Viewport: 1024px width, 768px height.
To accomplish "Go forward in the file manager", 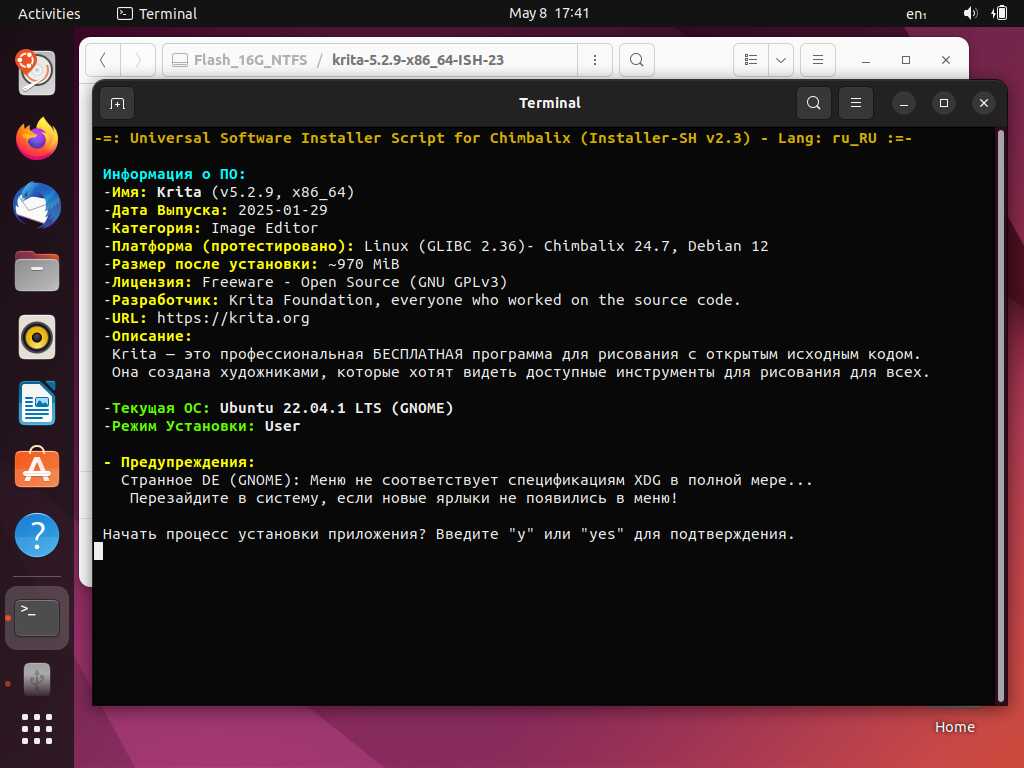I will click(138, 60).
